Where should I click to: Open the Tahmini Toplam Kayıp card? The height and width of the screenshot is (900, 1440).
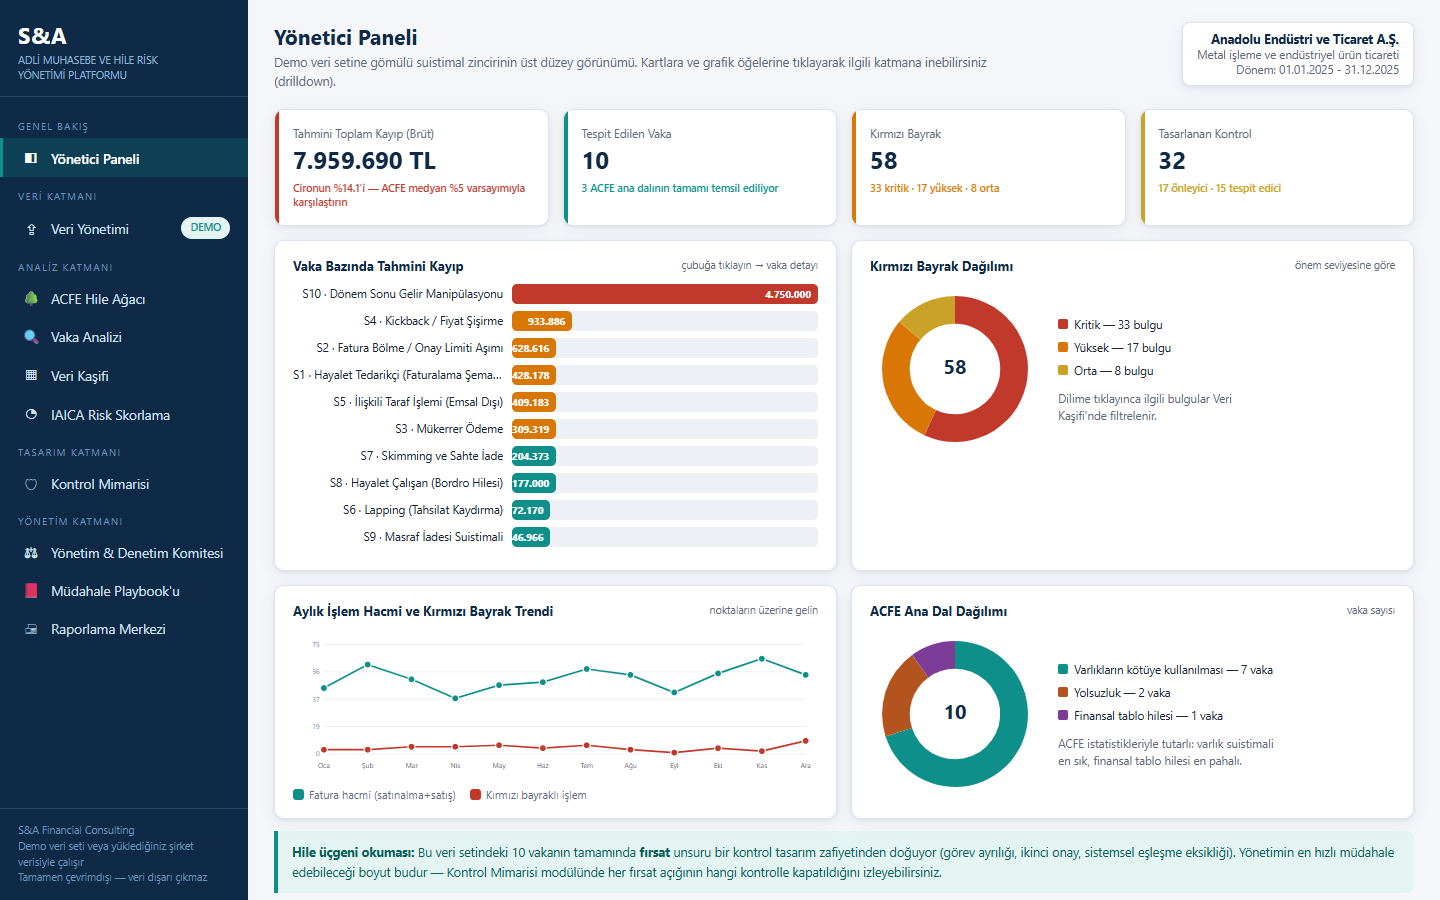412,168
